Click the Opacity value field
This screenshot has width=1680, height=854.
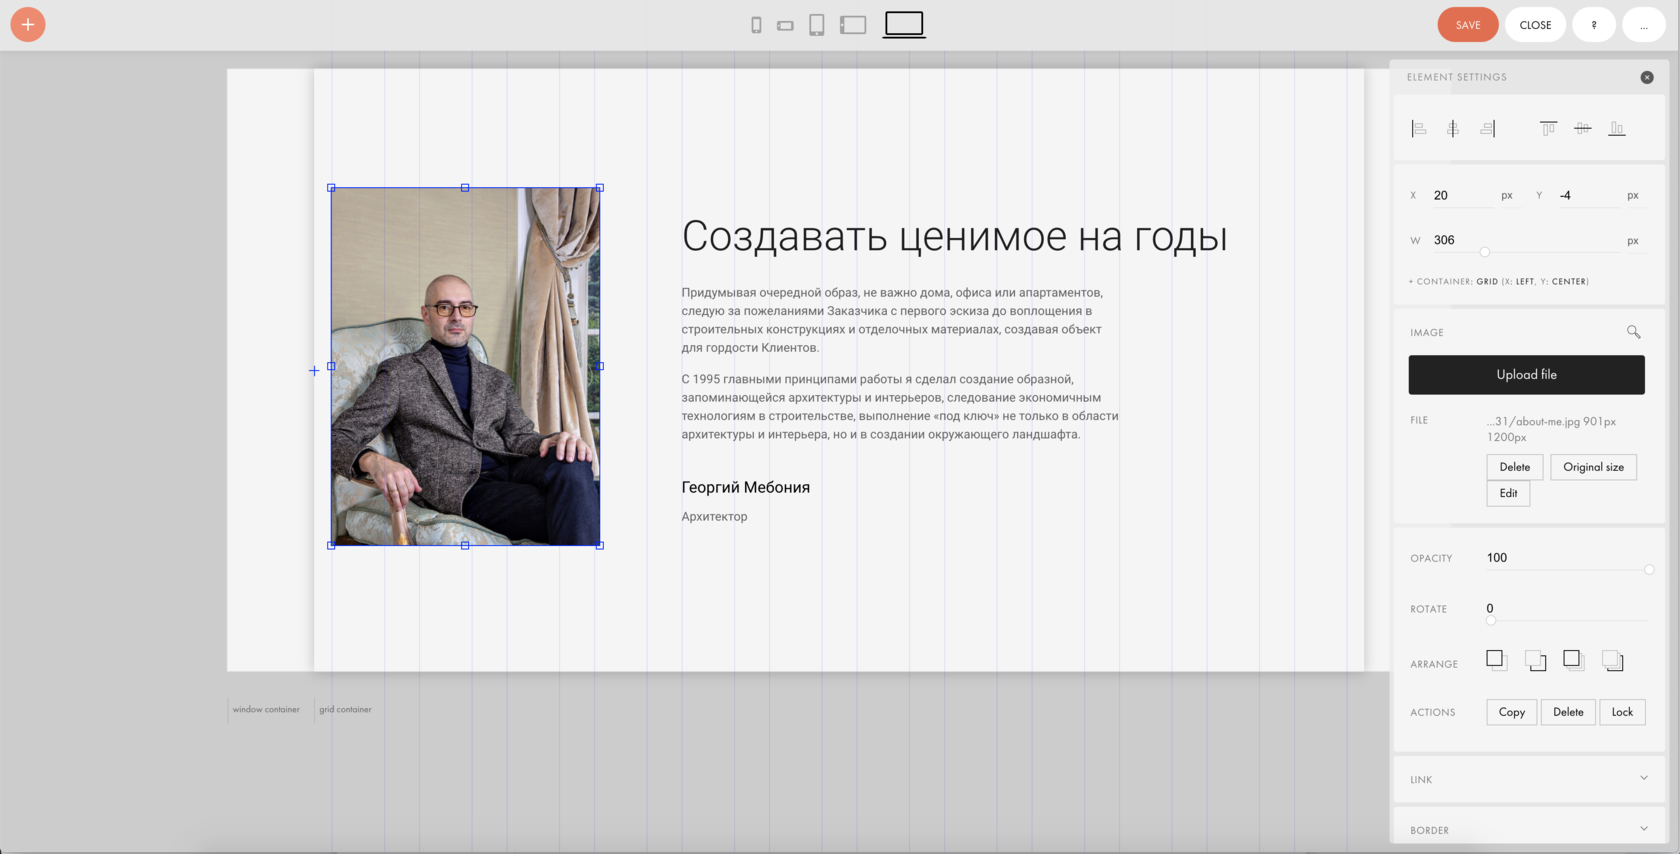1565,558
